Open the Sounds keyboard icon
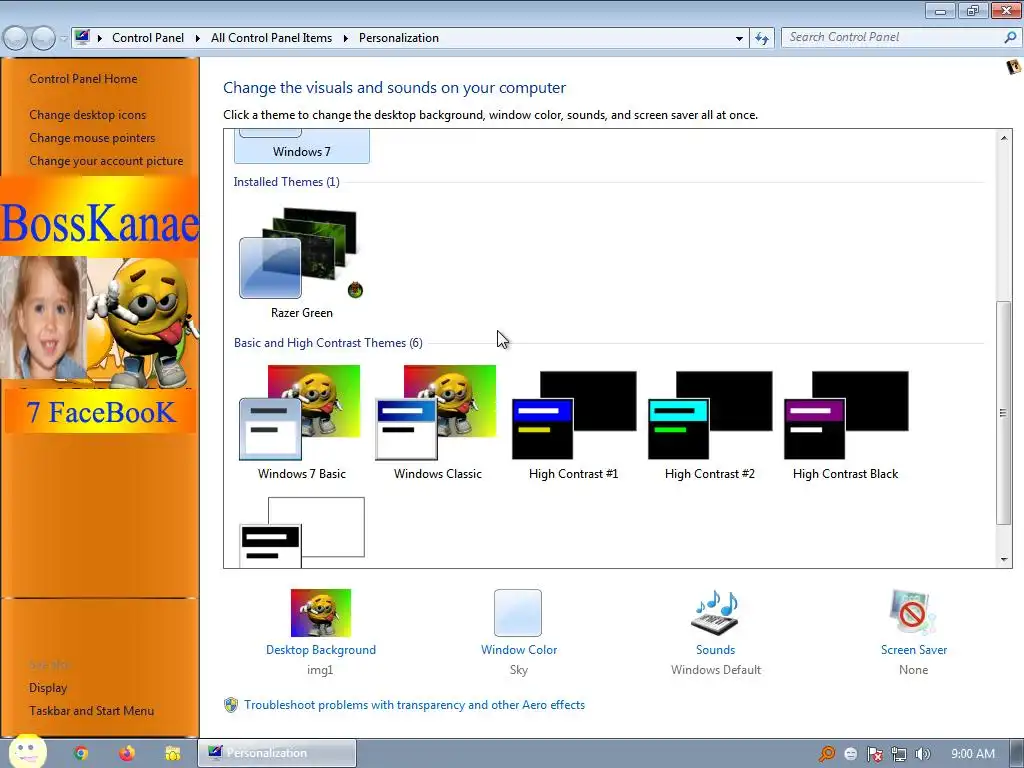1024x768 pixels. click(715, 613)
